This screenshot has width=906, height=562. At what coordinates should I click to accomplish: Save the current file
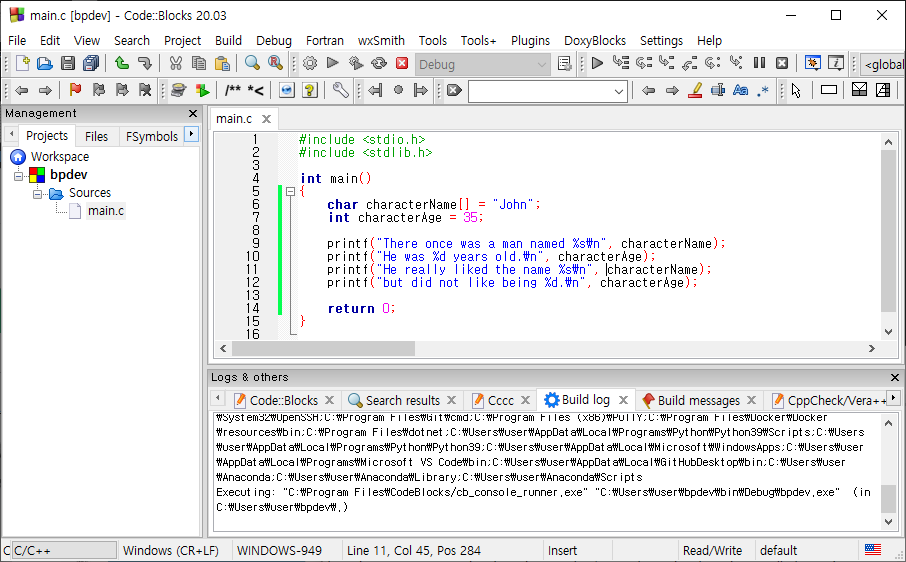(68, 64)
